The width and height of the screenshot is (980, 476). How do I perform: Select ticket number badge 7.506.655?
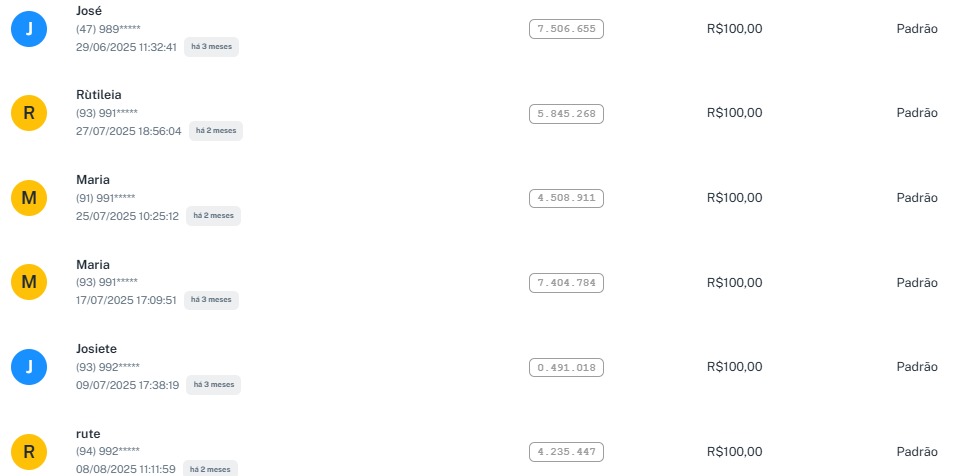[x=566, y=29]
